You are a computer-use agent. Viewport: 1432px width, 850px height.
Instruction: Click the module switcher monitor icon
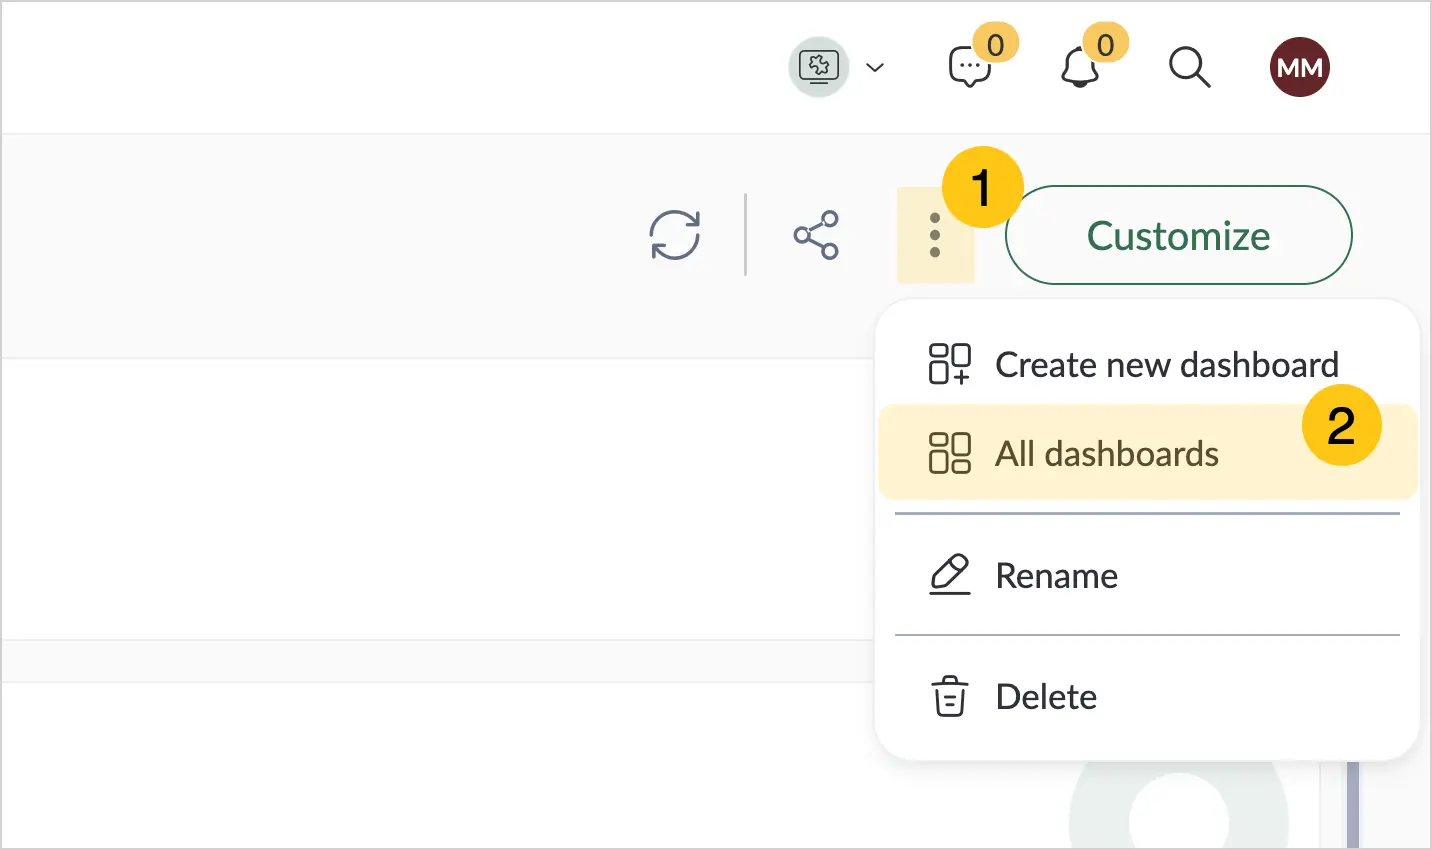pos(819,67)
